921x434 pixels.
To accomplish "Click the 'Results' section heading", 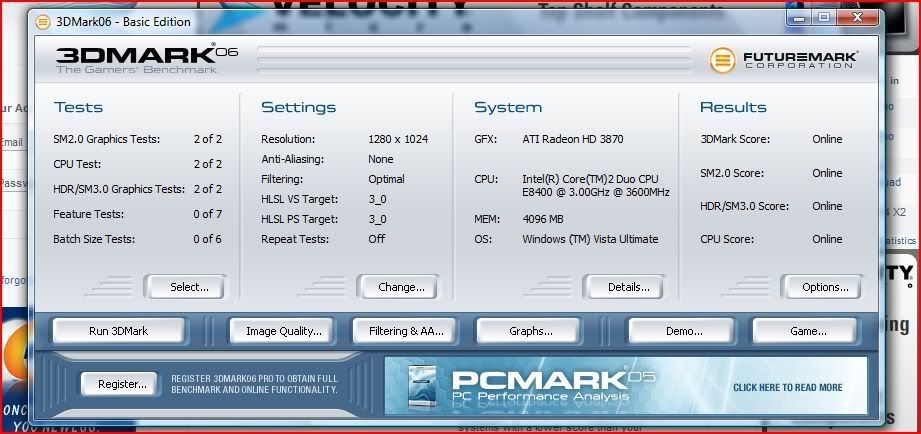I will pyautogui.click(x=733, y=107).
